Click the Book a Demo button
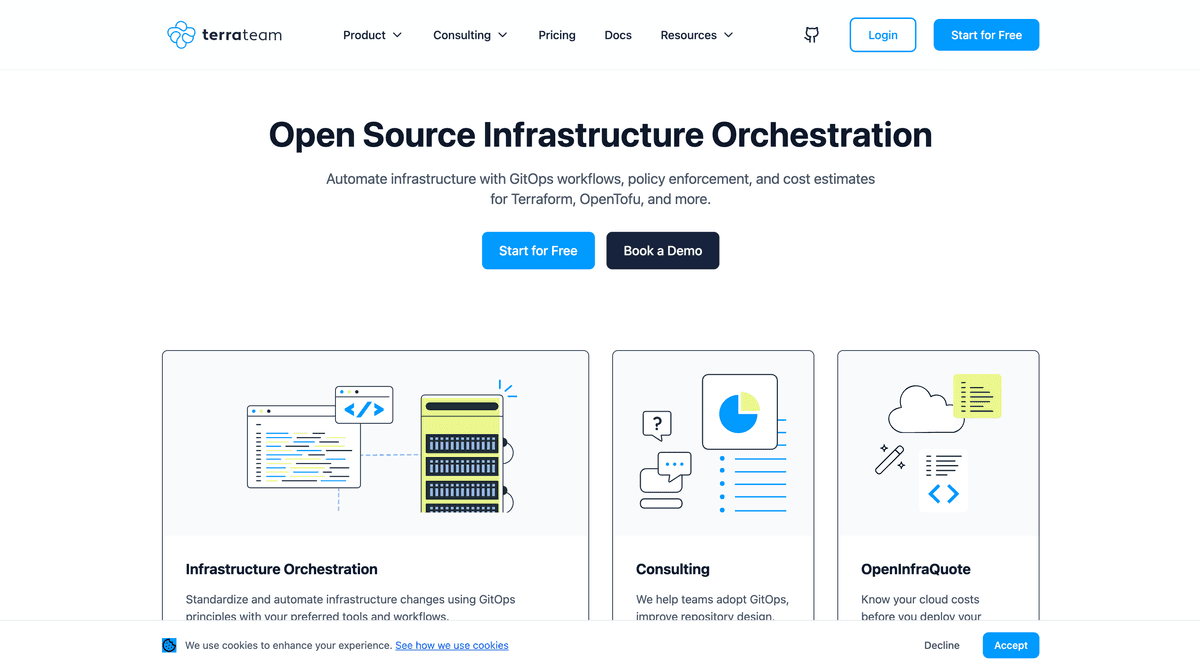 [x=663, y=251]
